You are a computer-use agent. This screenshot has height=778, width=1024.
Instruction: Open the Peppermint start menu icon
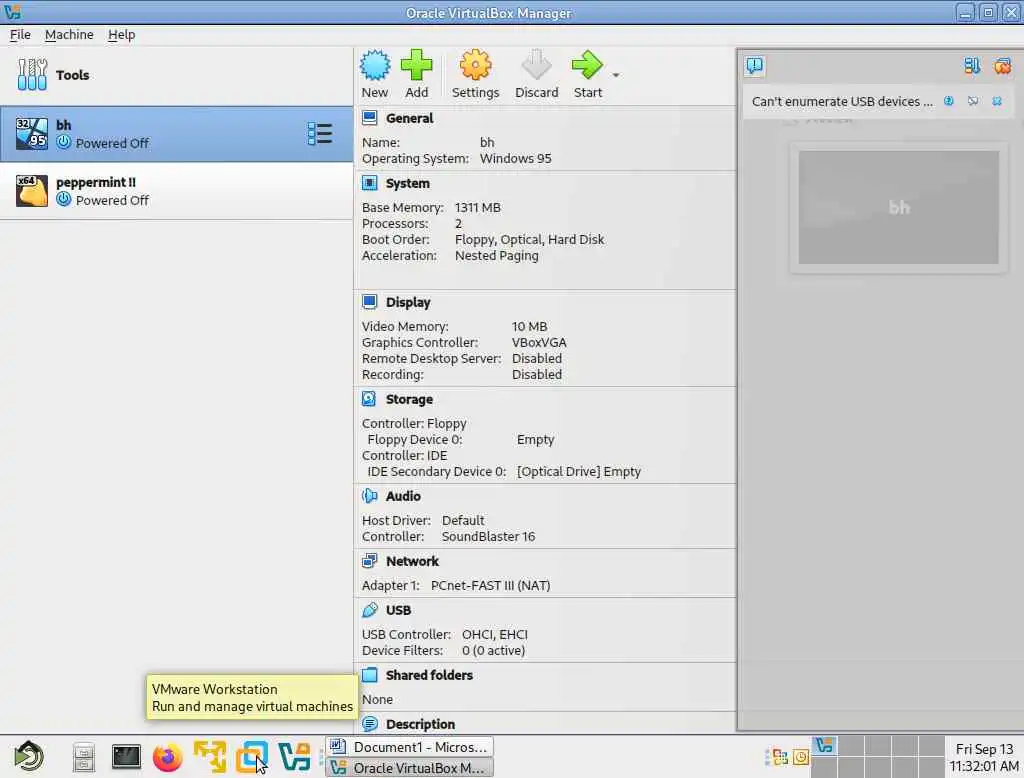(29, 756)
